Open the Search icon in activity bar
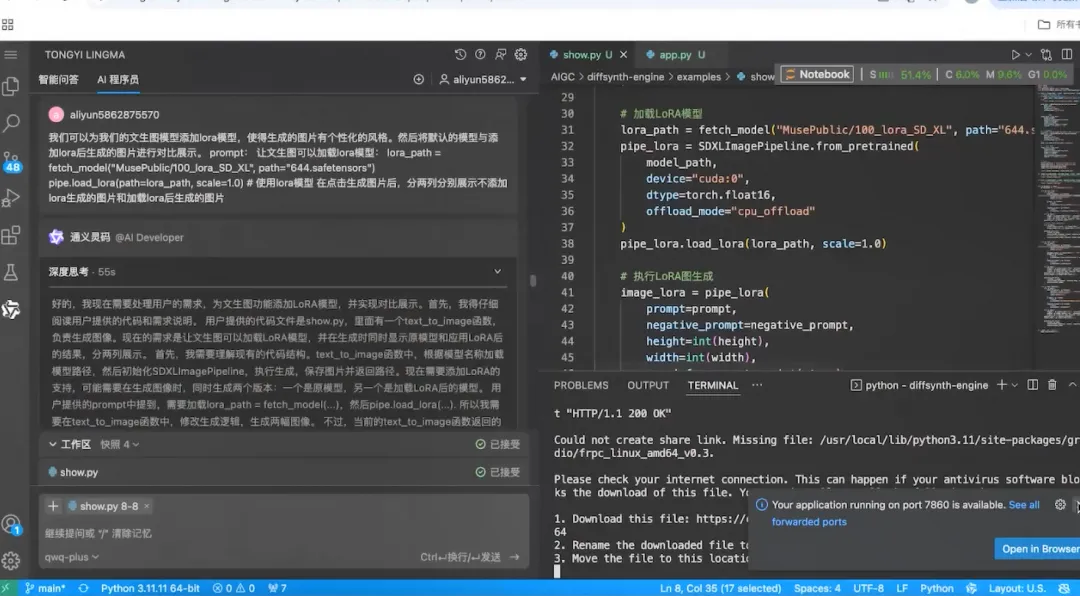1080x596 pixels. click(11, 123)
